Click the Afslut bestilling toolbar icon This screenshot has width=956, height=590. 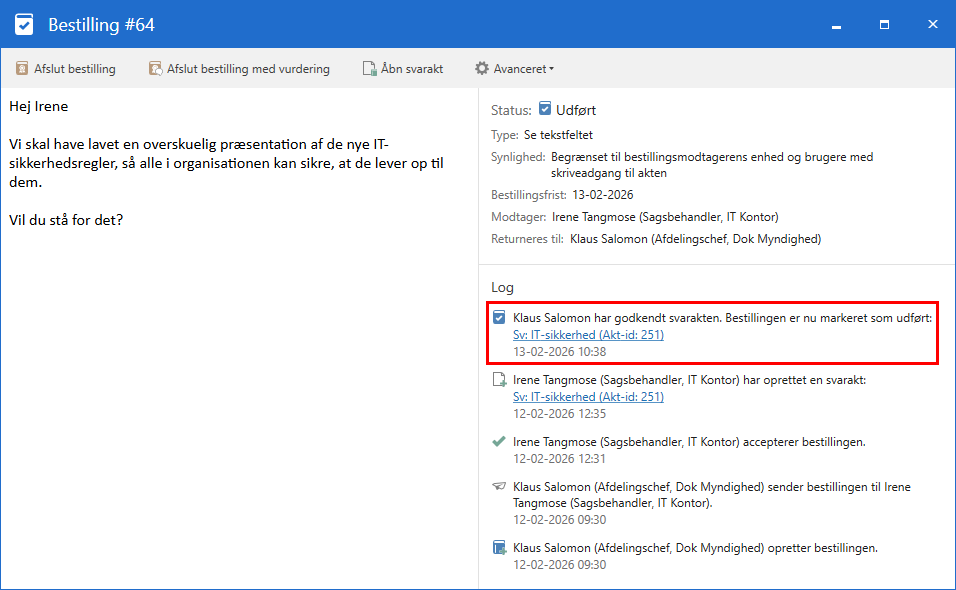click(x=22, y=69)
